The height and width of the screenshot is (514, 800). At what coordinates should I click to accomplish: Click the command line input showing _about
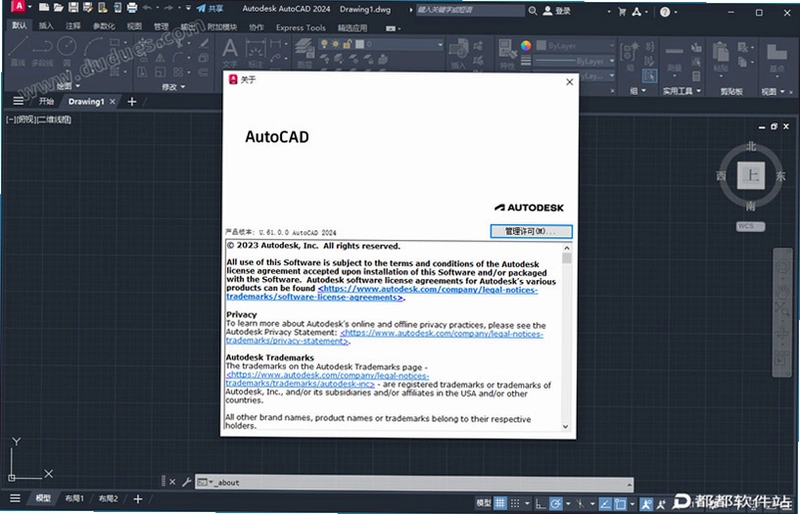coord(414,482)
